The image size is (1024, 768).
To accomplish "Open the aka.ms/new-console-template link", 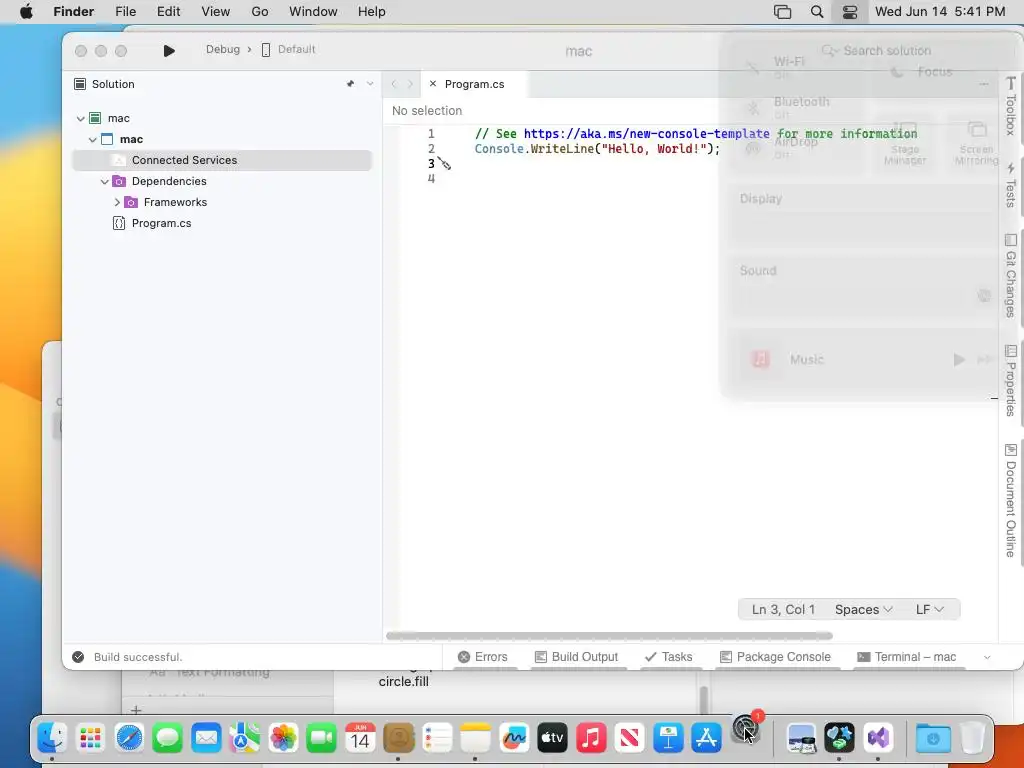I will coord(647,134).
